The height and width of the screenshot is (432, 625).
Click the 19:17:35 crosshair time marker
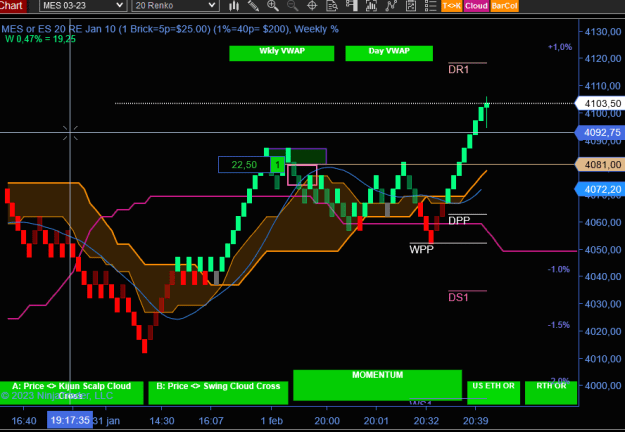(70, 420)
